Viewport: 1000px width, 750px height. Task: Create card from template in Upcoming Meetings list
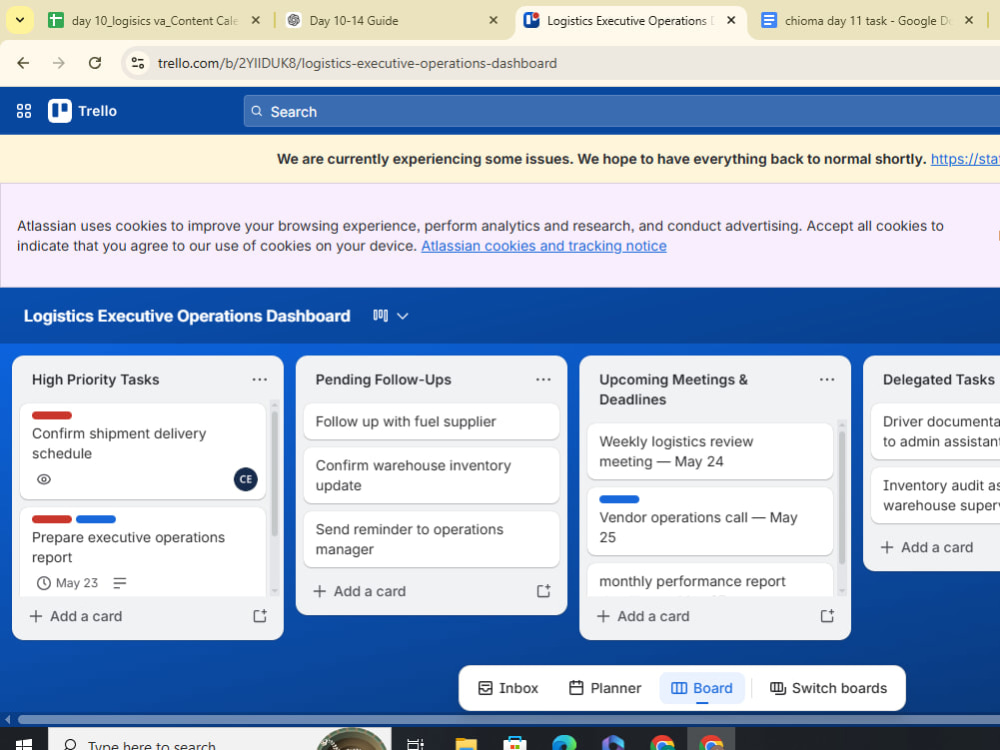tap(827, 616)
